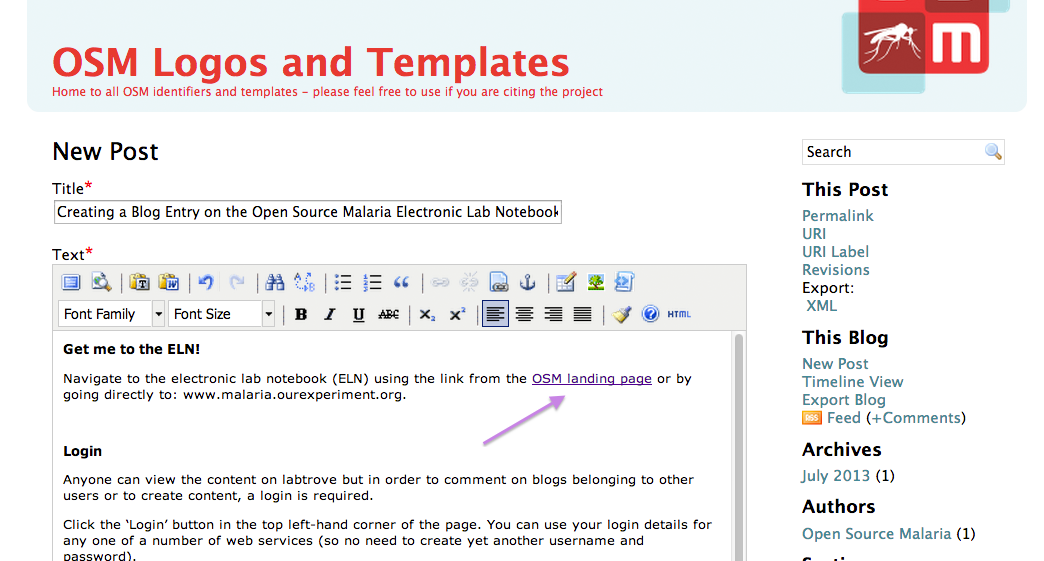Click the insert table pencil icon
Screen dimensions: 1044x561
pos(565,282)
